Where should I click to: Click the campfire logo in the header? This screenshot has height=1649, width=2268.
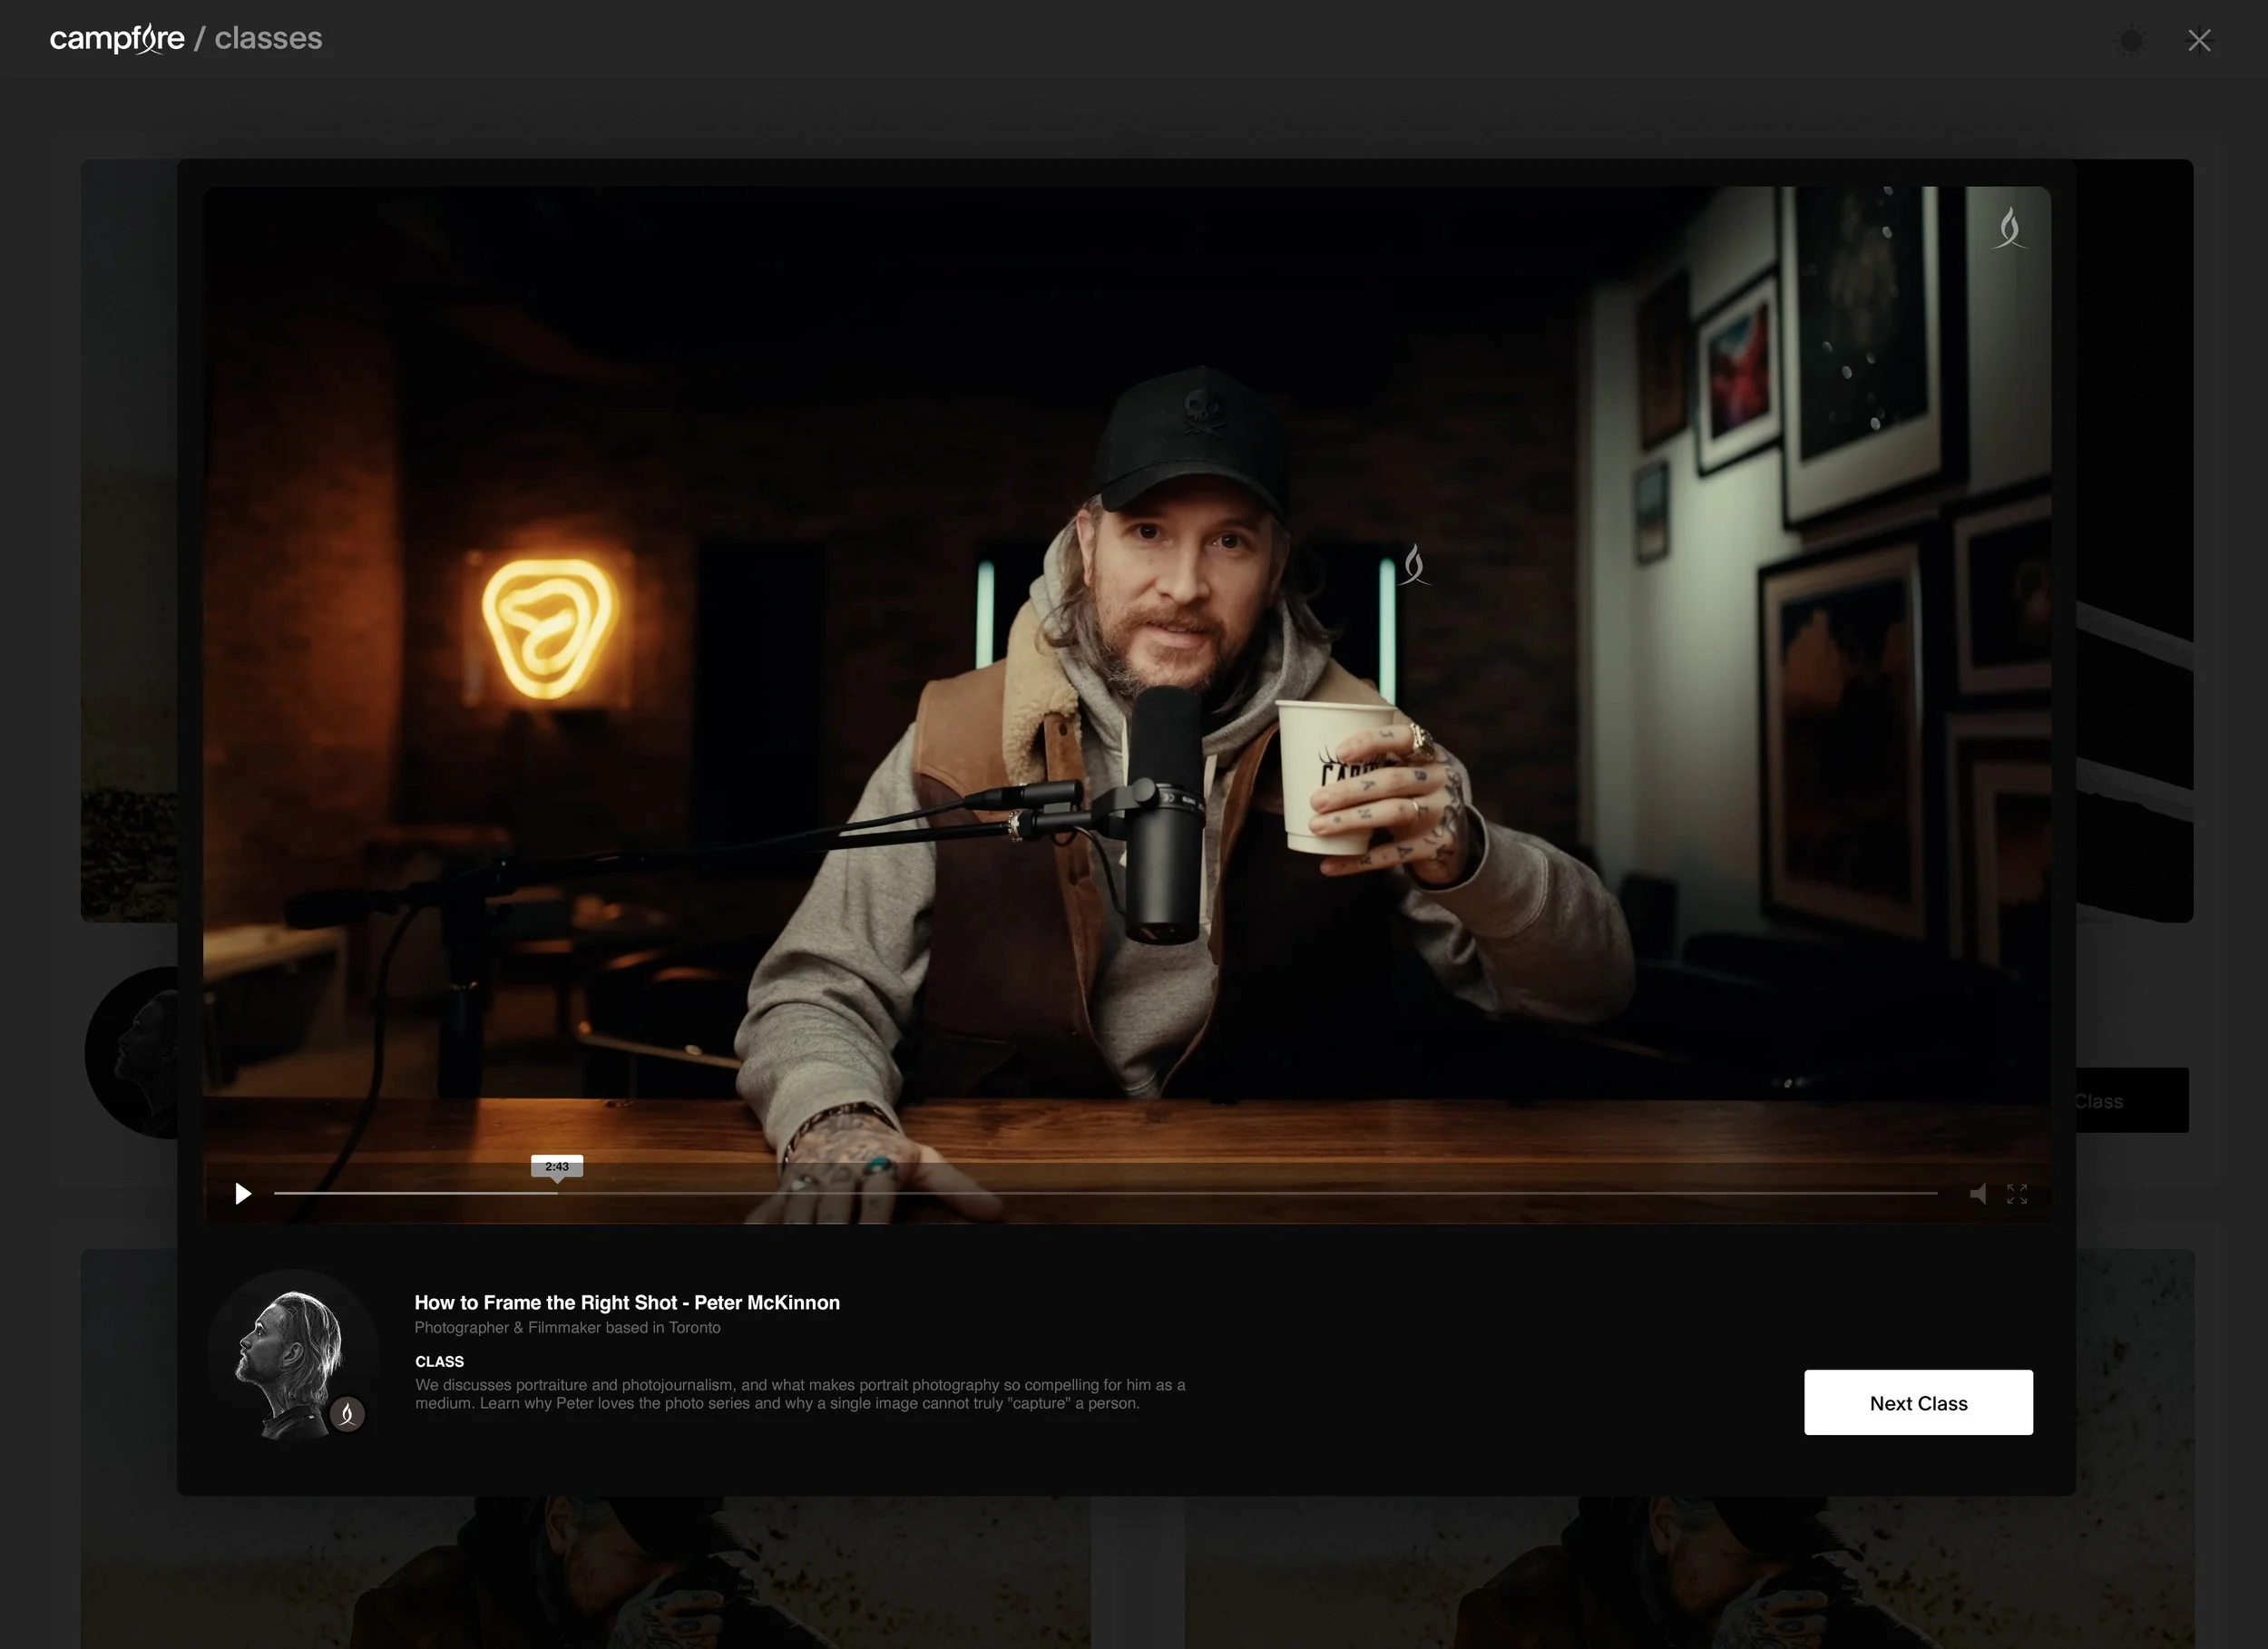pyautogui.click(x=117, y=39)
